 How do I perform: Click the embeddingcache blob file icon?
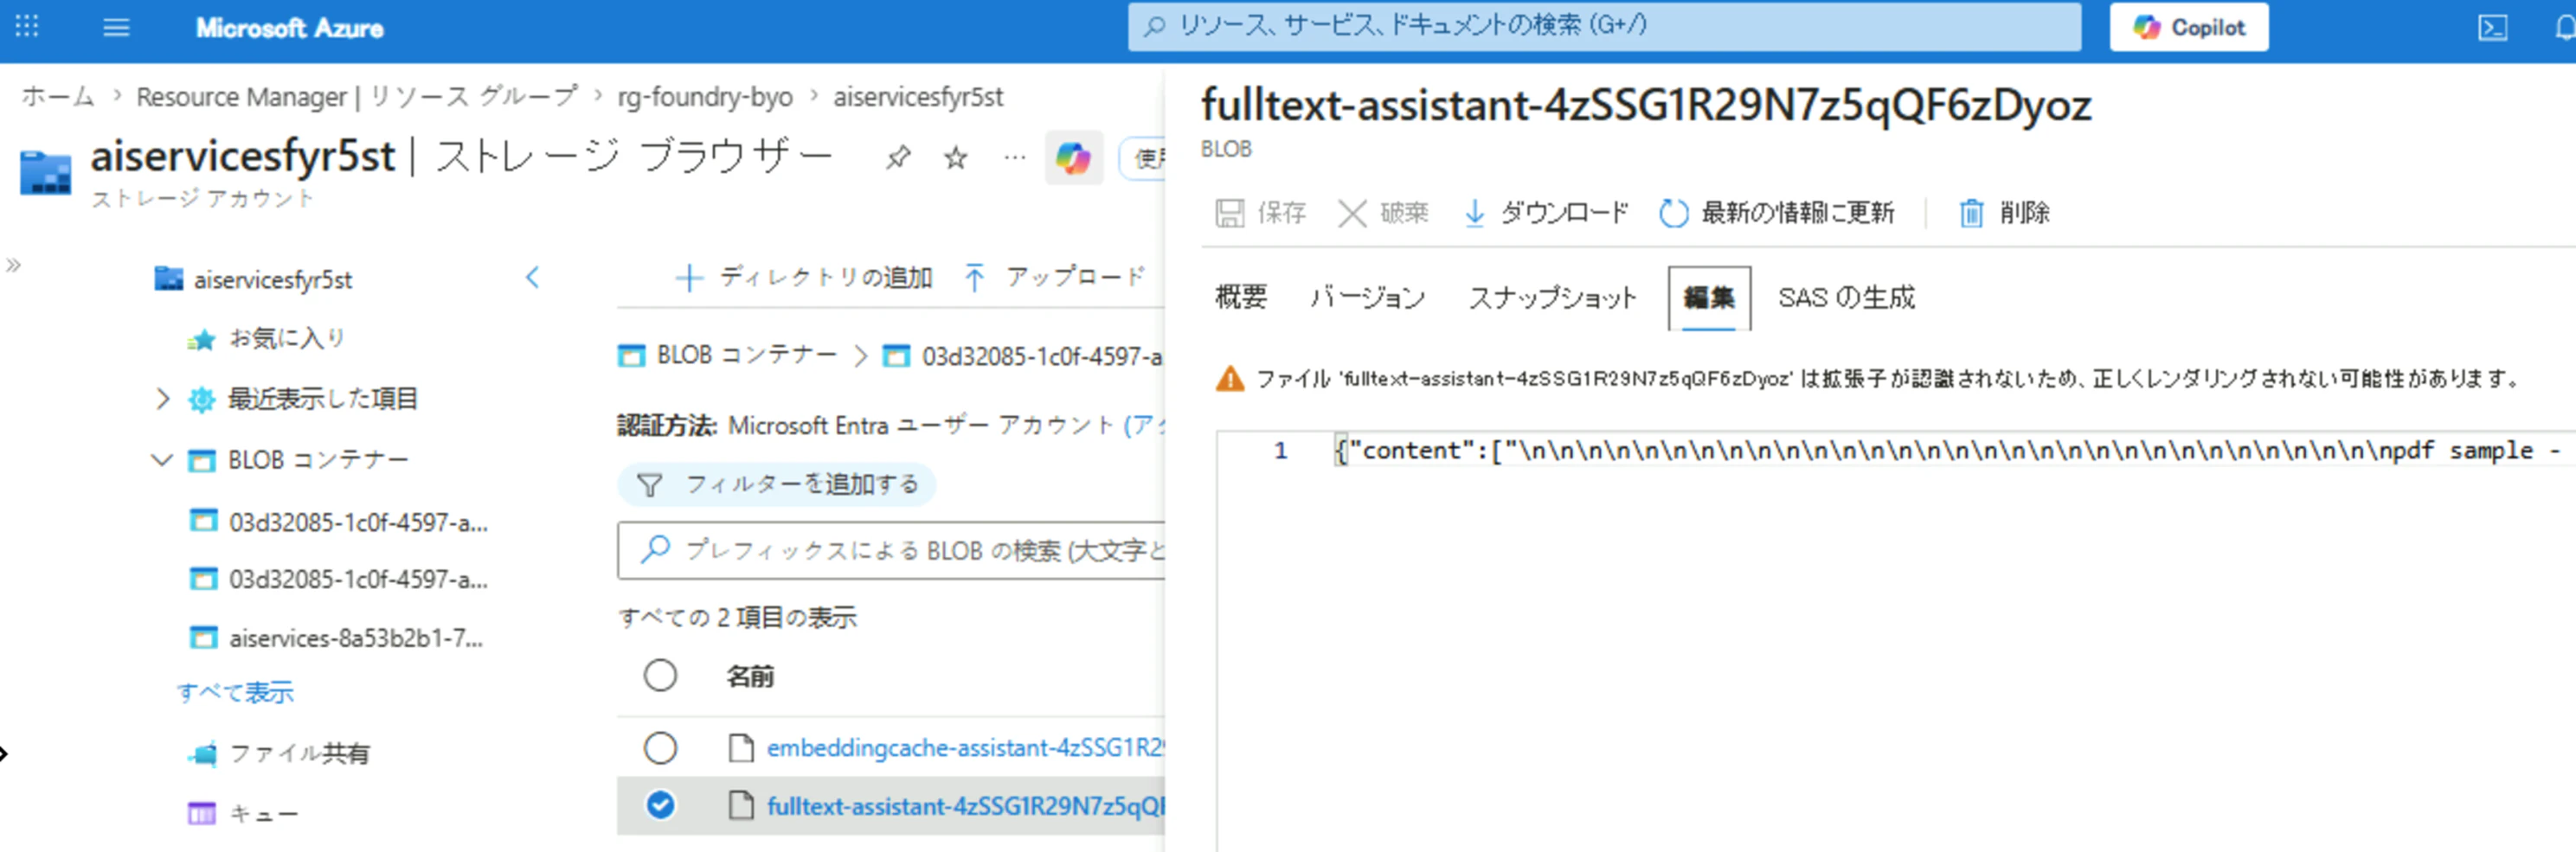tap(741, 748)
